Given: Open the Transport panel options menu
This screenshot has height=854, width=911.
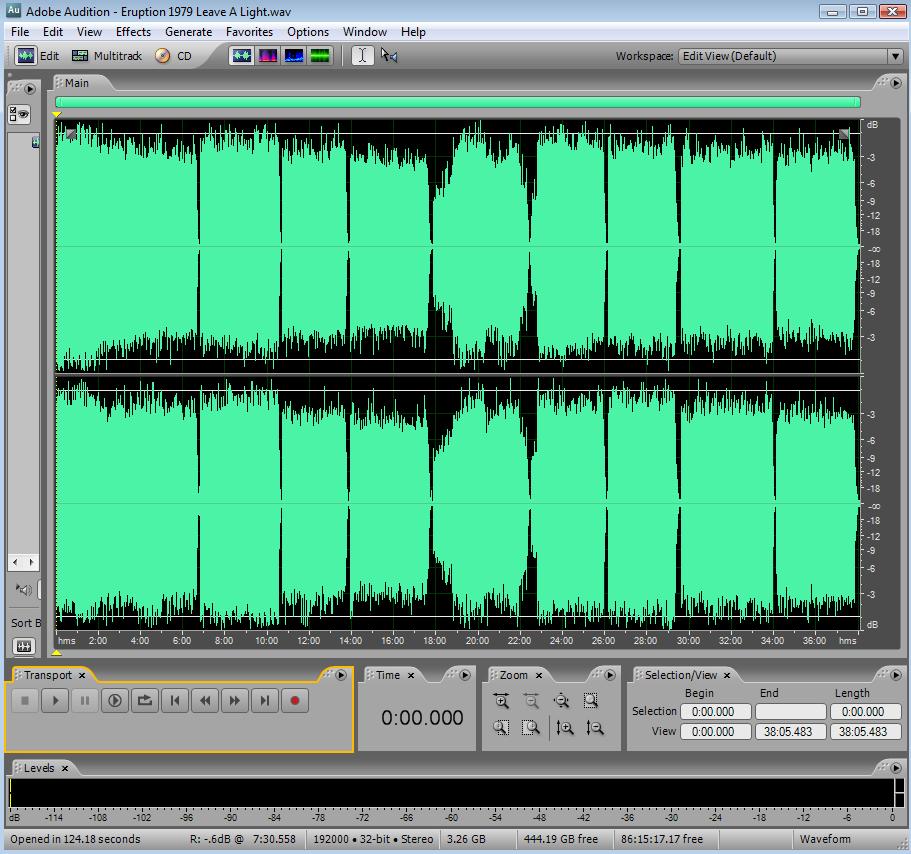Looking at the screenshot, I should [x=341, y=675].
